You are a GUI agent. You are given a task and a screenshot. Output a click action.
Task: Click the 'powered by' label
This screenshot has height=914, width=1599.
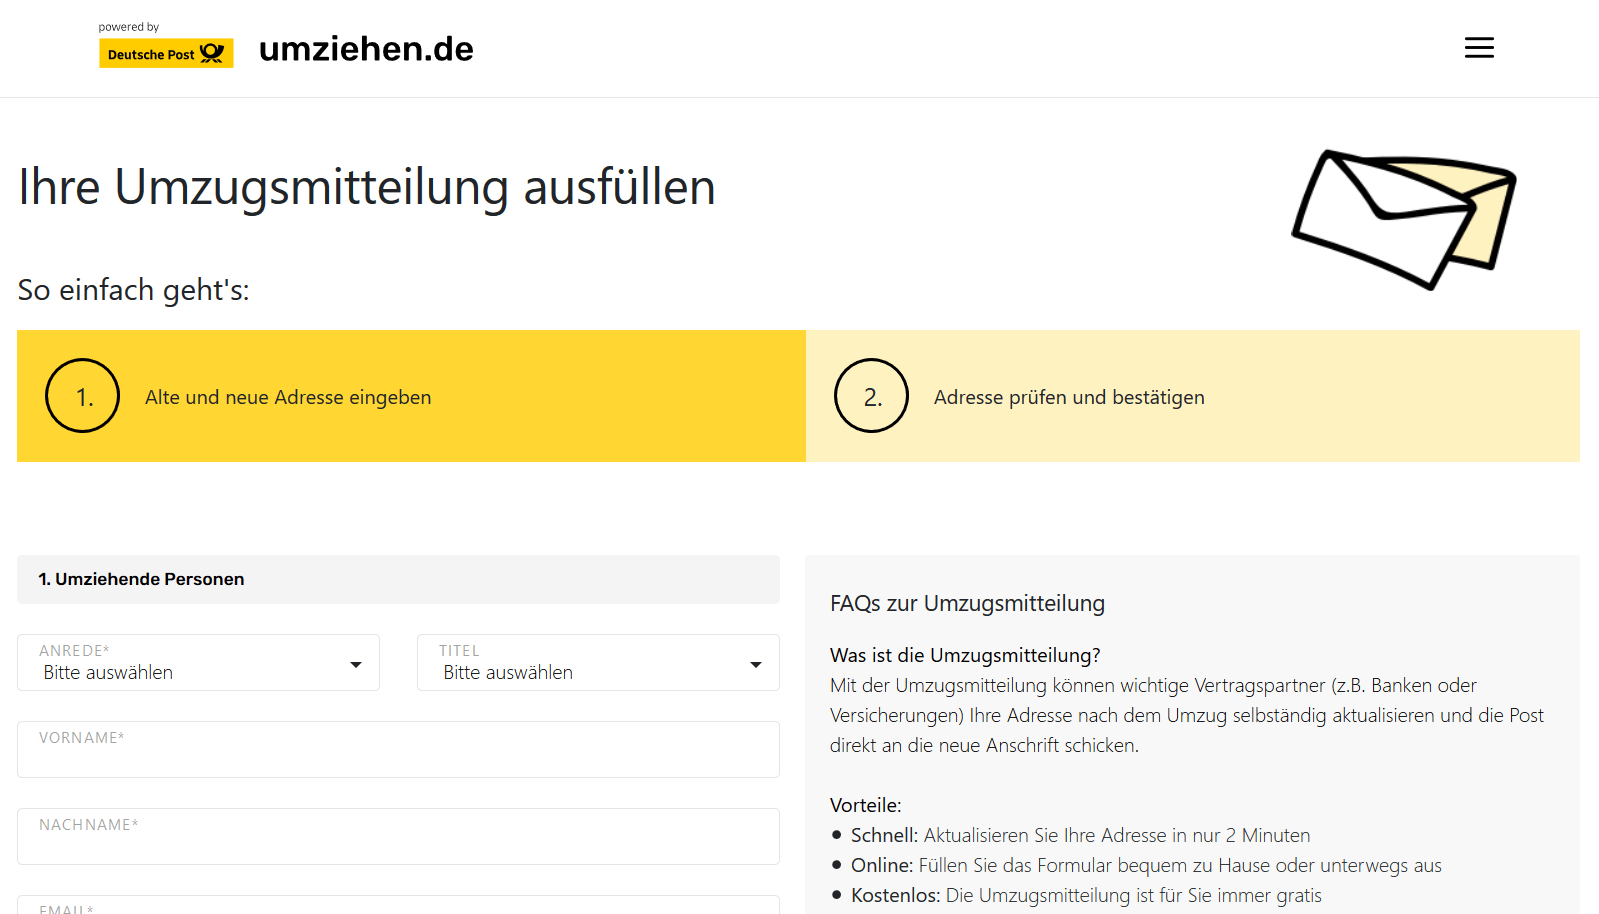[x=129, y=27]
